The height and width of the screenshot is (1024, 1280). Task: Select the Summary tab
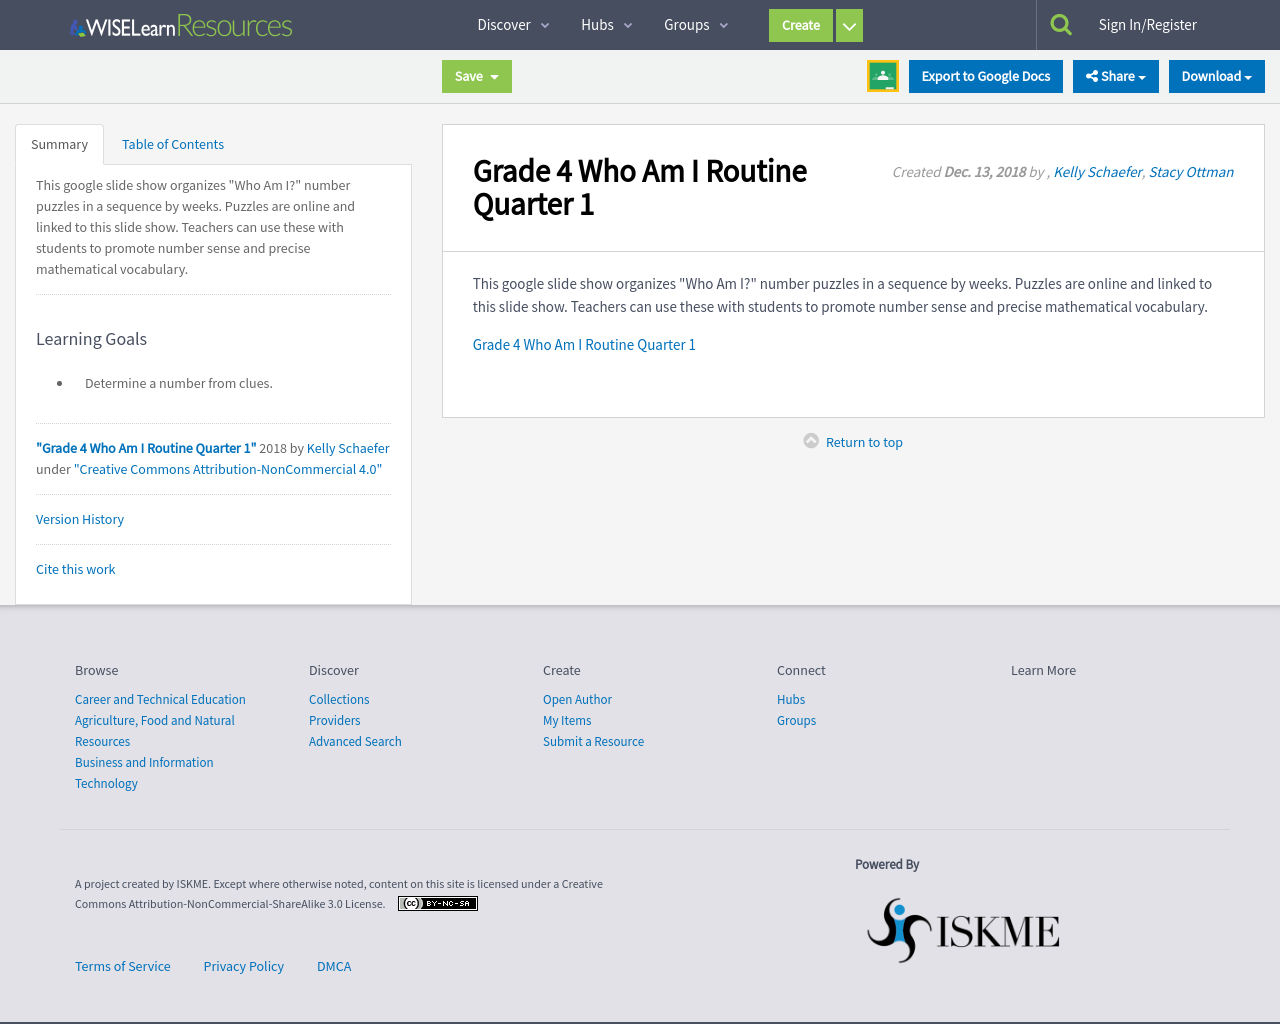(x=59, y=144)
